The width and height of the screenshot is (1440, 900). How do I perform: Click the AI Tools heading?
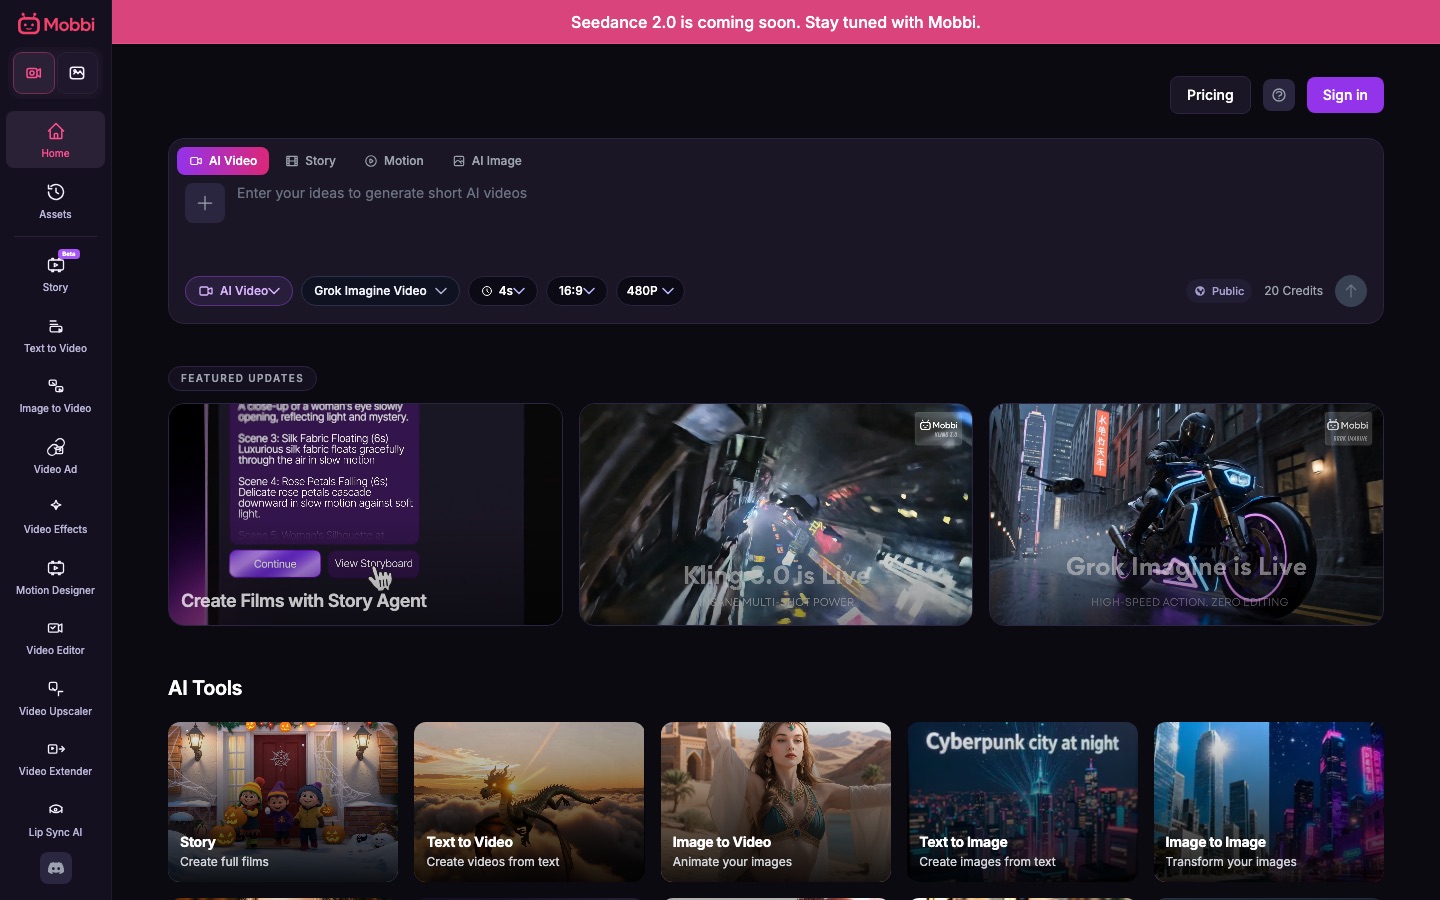[205, 688]
